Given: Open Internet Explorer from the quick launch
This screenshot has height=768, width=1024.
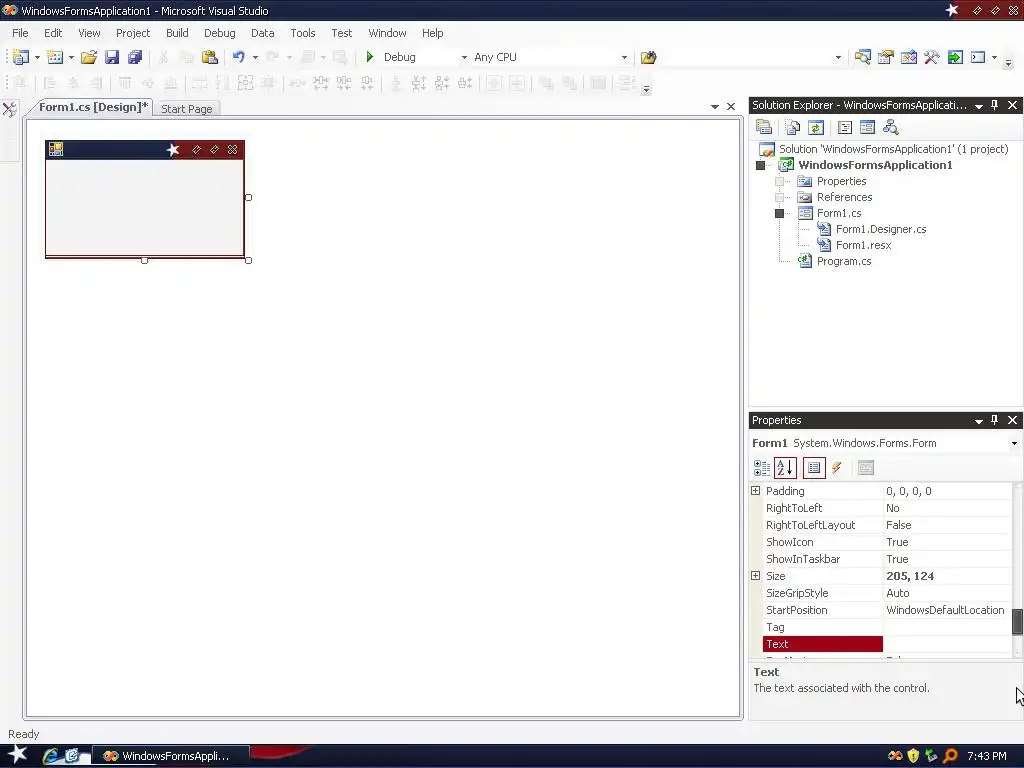Looking at the screenshot, I should tap(50, 756).
